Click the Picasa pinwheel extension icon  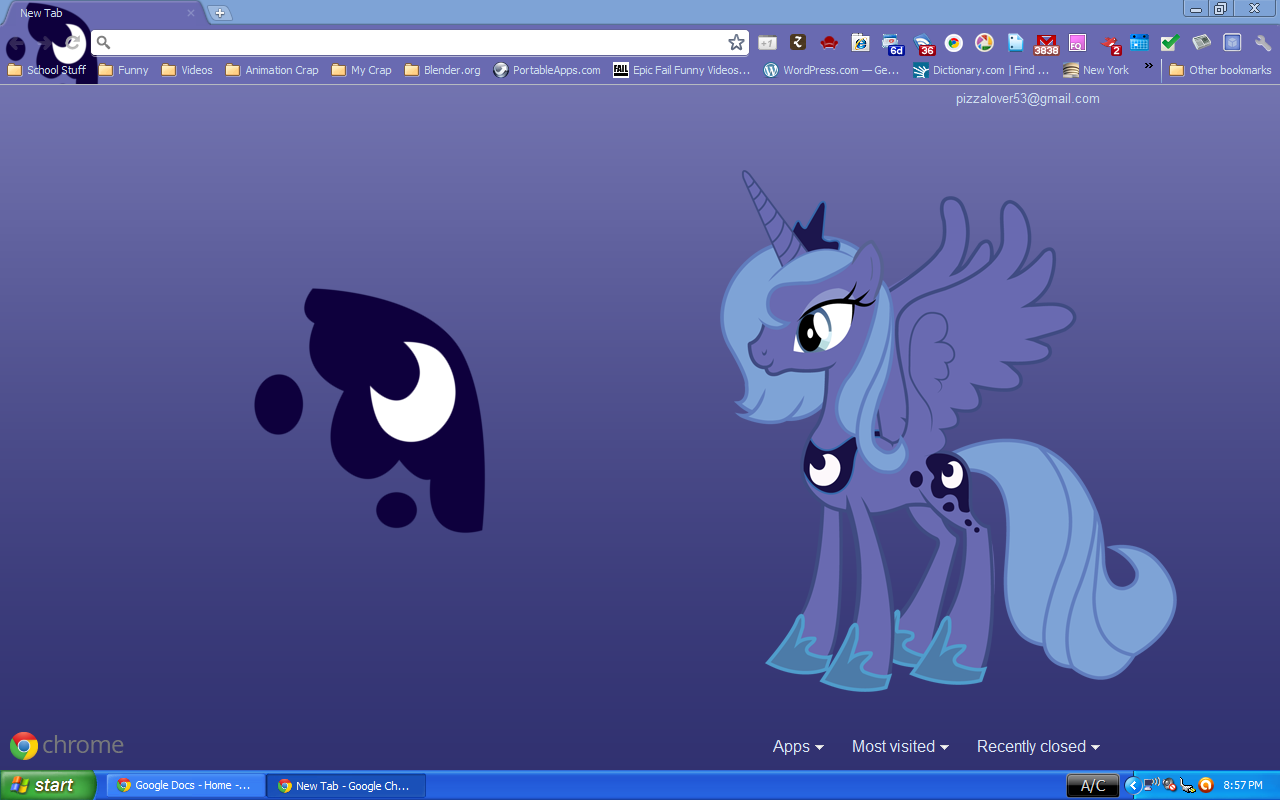(x=985, y=42)
